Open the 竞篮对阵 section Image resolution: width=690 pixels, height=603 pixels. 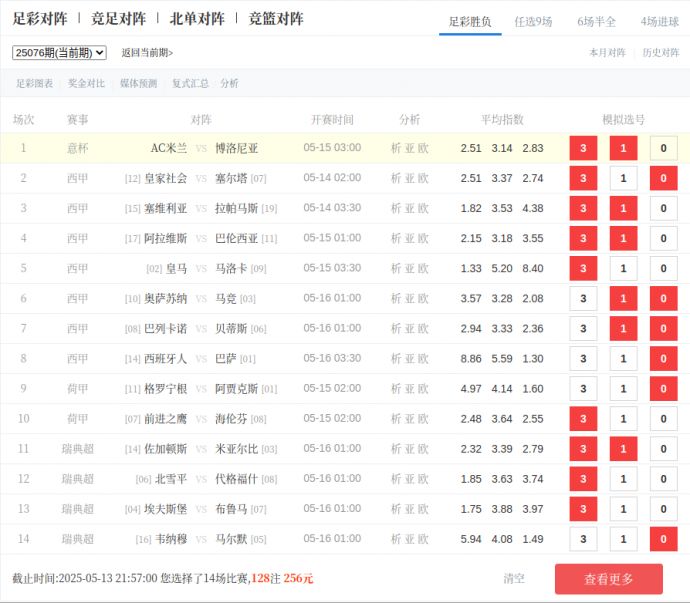point(276,19)
